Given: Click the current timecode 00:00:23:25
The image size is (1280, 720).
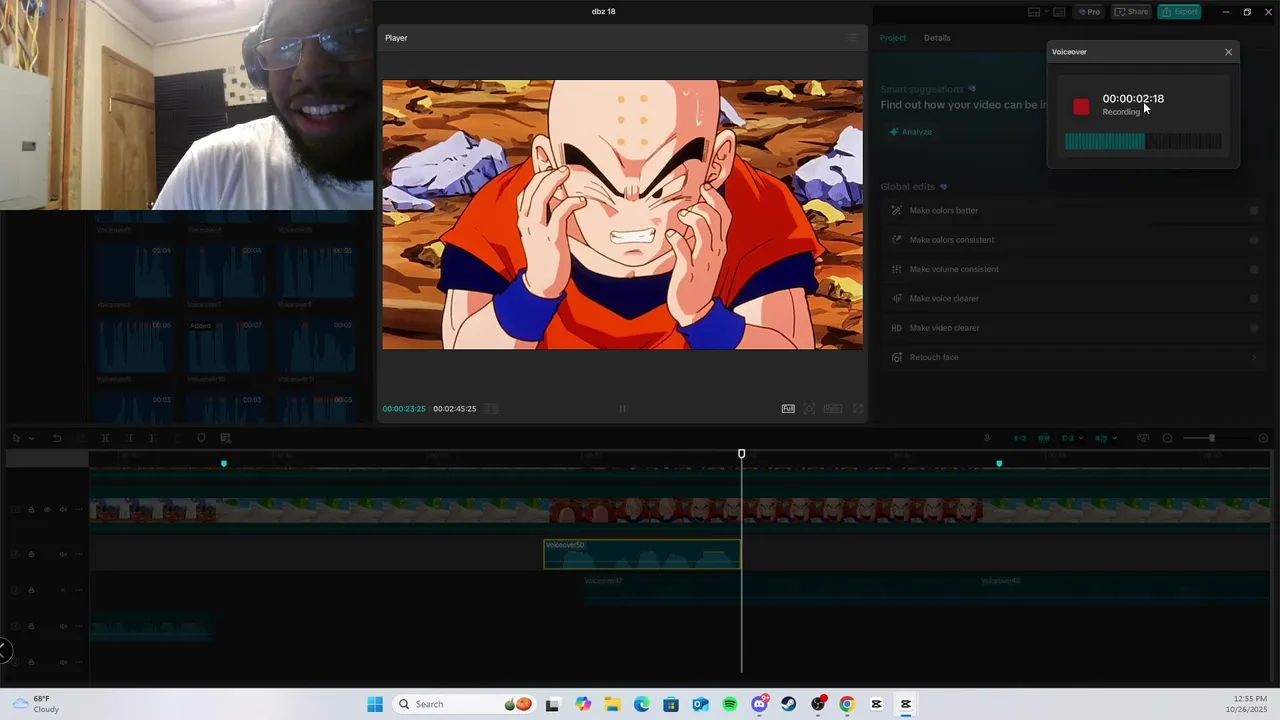Looking at the screenshot, I should pyautogui.click(x=404, y=409).
